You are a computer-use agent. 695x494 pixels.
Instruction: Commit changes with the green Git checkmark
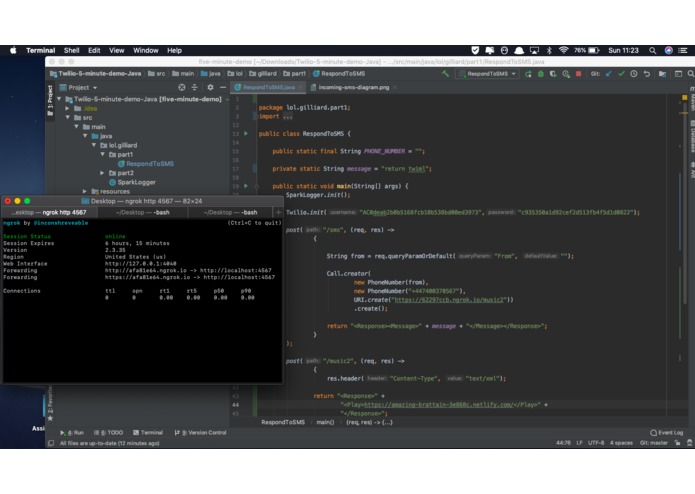click(x=621, y=74)
